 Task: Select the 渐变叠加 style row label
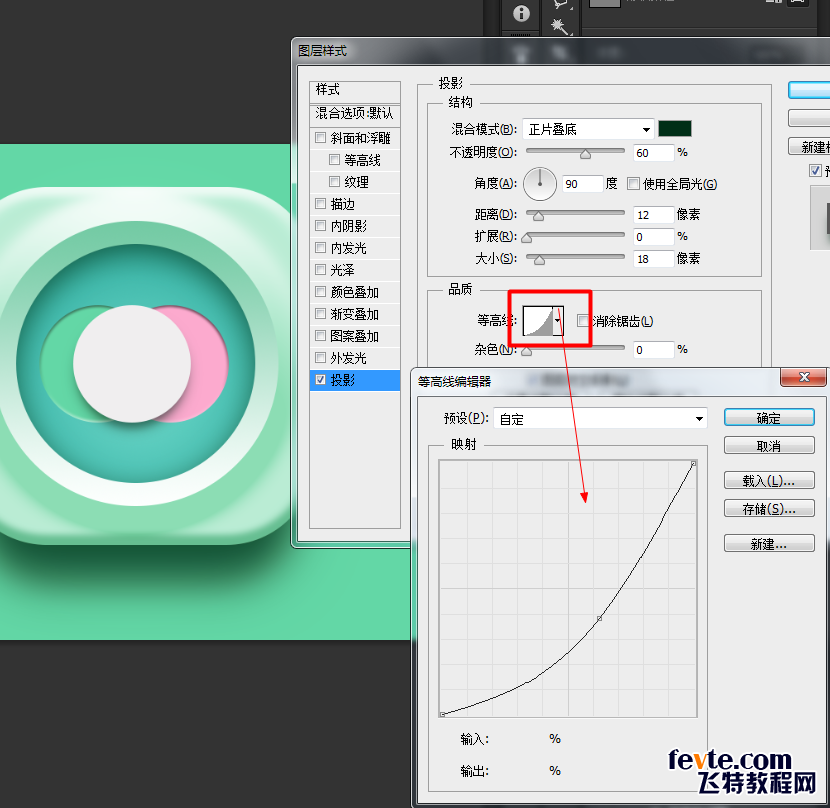click(355, 314)
